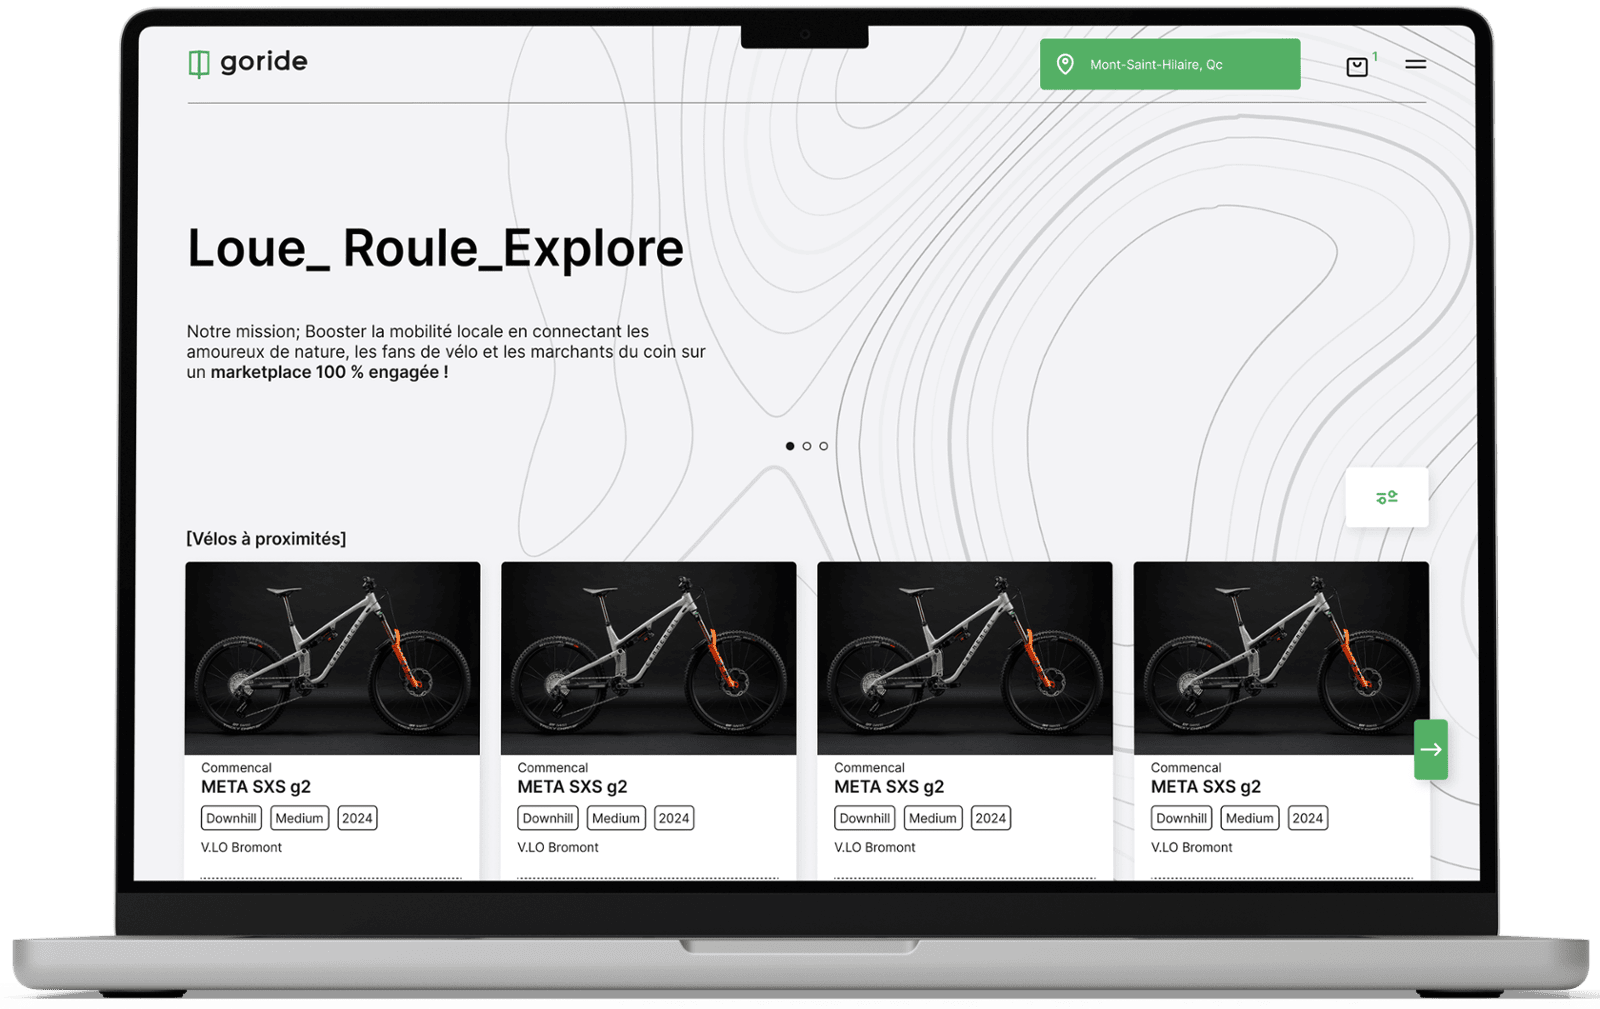Open the first META SXS g2 bike image
Image resolution: width=1600 pixels, height=1009 pixels.
(x=332, y=658)
